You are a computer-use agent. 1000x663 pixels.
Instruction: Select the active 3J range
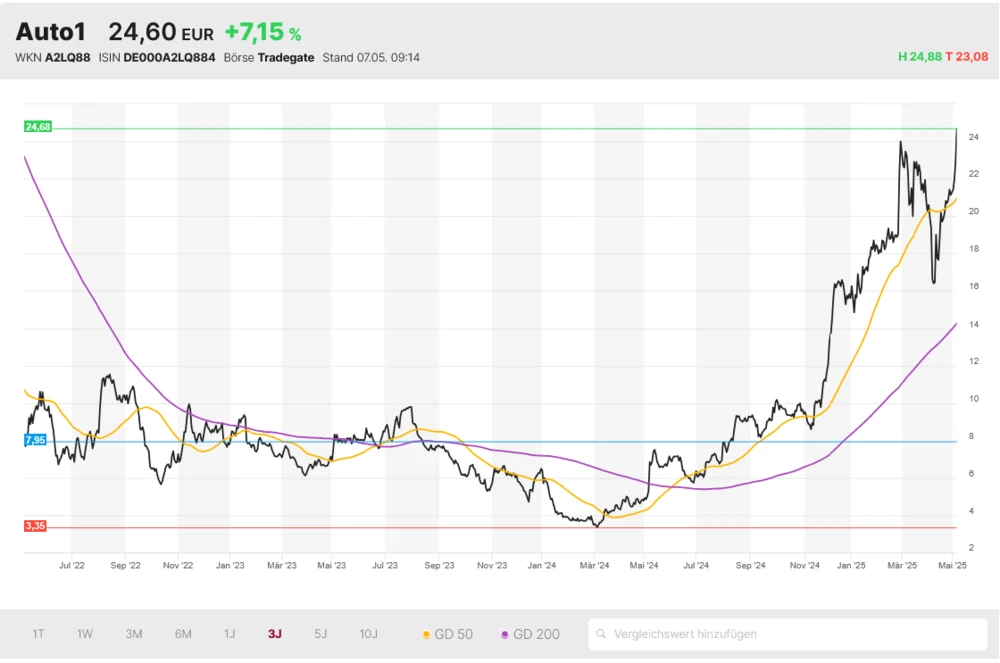pyautogui.click(x=275, y=634)
